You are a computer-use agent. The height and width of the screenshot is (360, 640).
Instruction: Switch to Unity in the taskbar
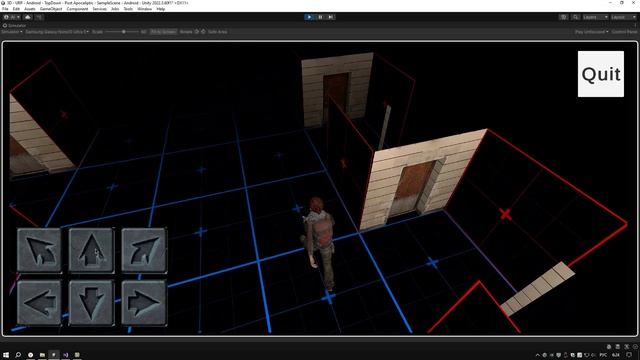(x=53, y=355)
